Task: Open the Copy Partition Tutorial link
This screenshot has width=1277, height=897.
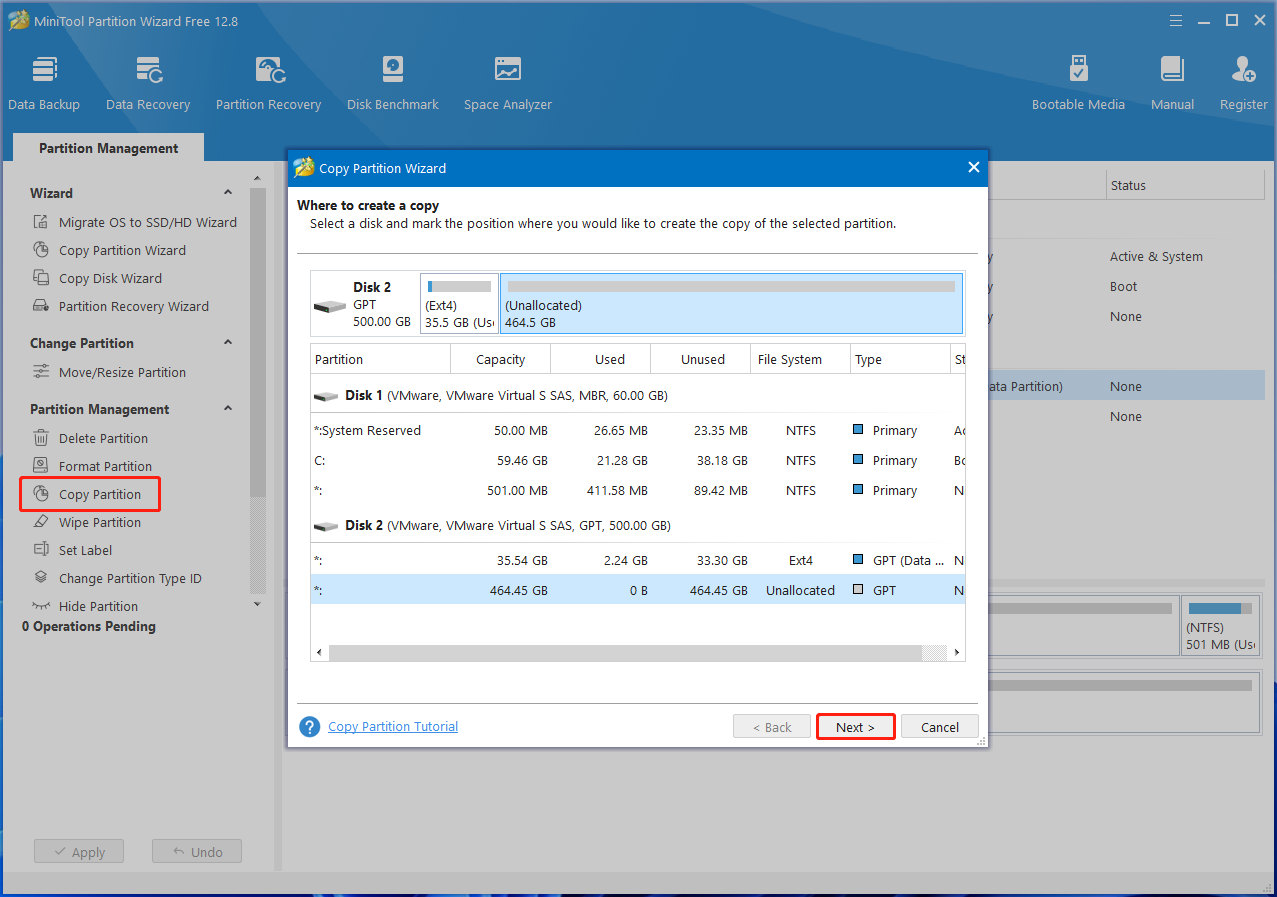Action: tap(393, 727)
